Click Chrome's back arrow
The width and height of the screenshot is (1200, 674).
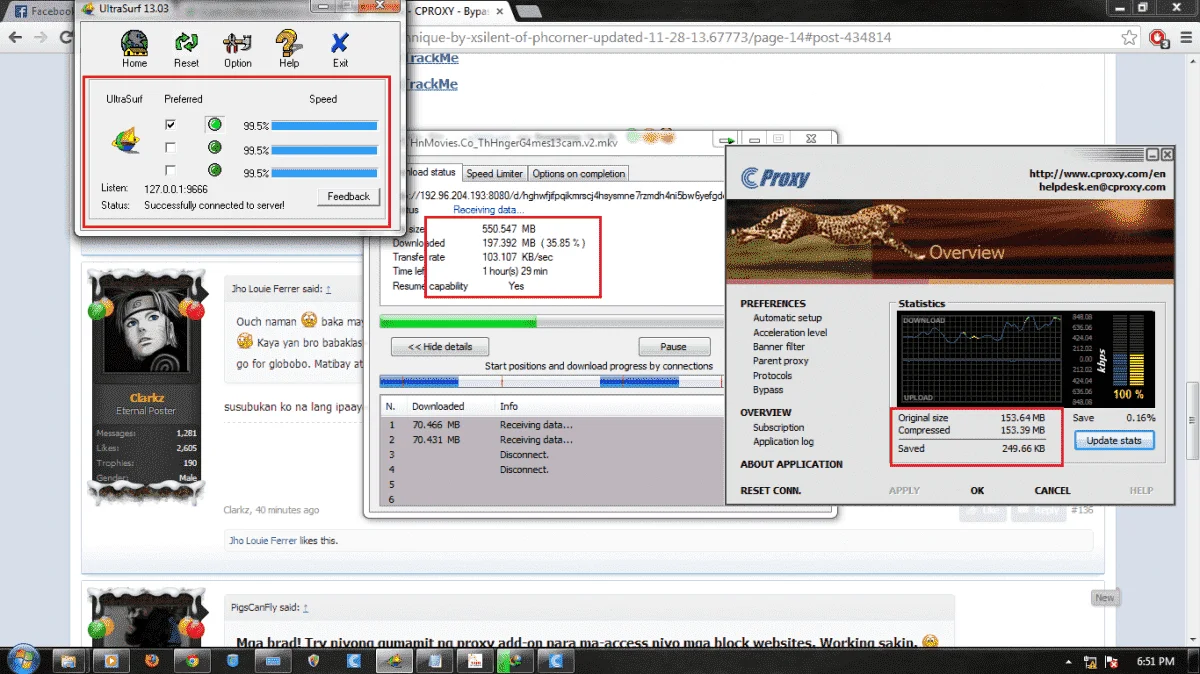point(14,37)
